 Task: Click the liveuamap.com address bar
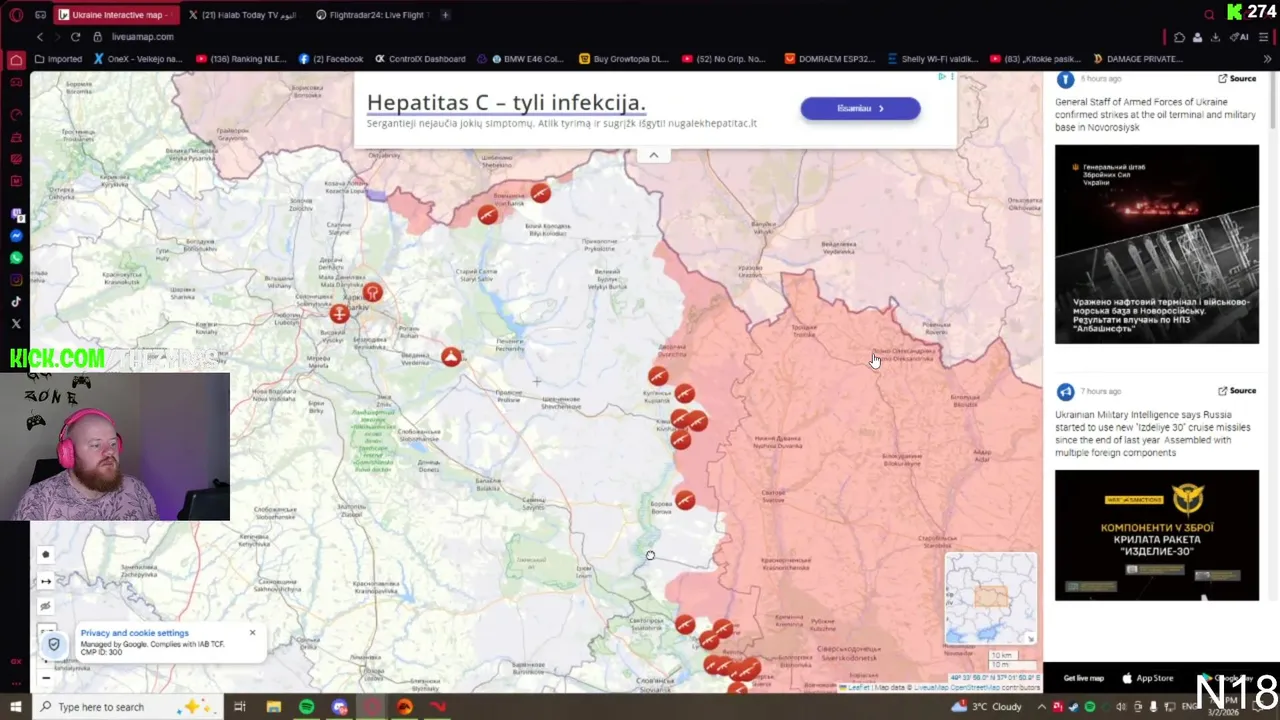click(x=142, y=37)
